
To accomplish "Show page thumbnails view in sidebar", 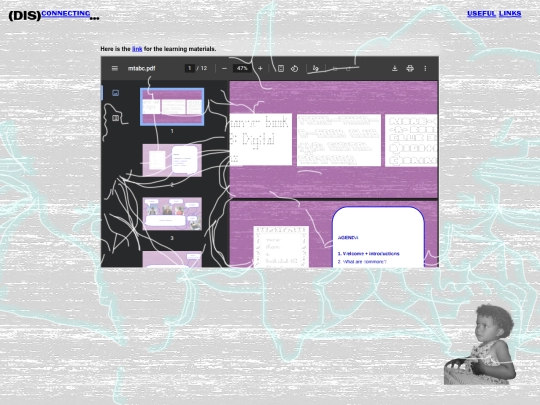I will coord(115,93).
